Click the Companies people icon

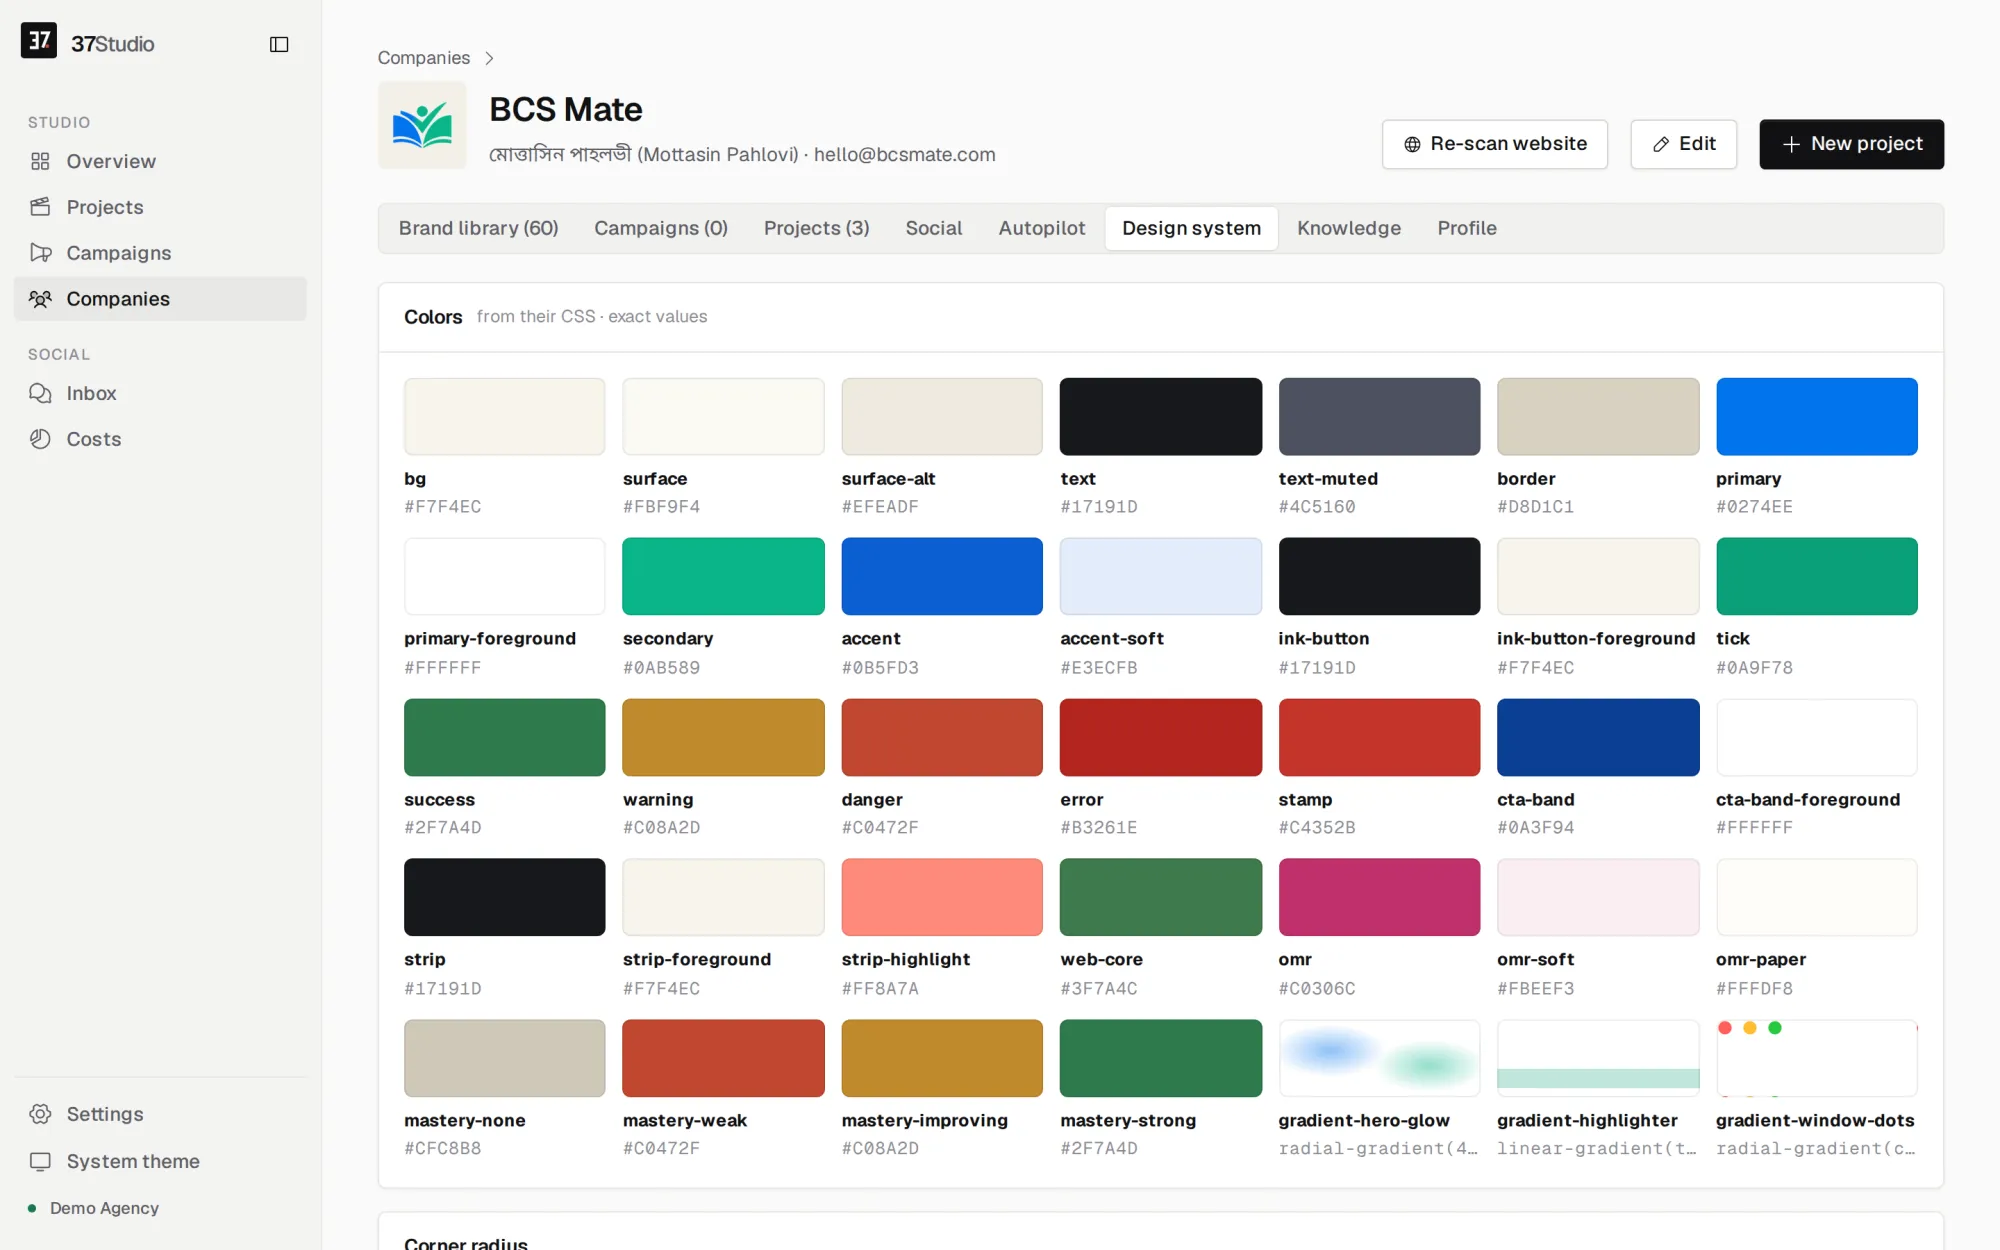(x=40, y=299)
